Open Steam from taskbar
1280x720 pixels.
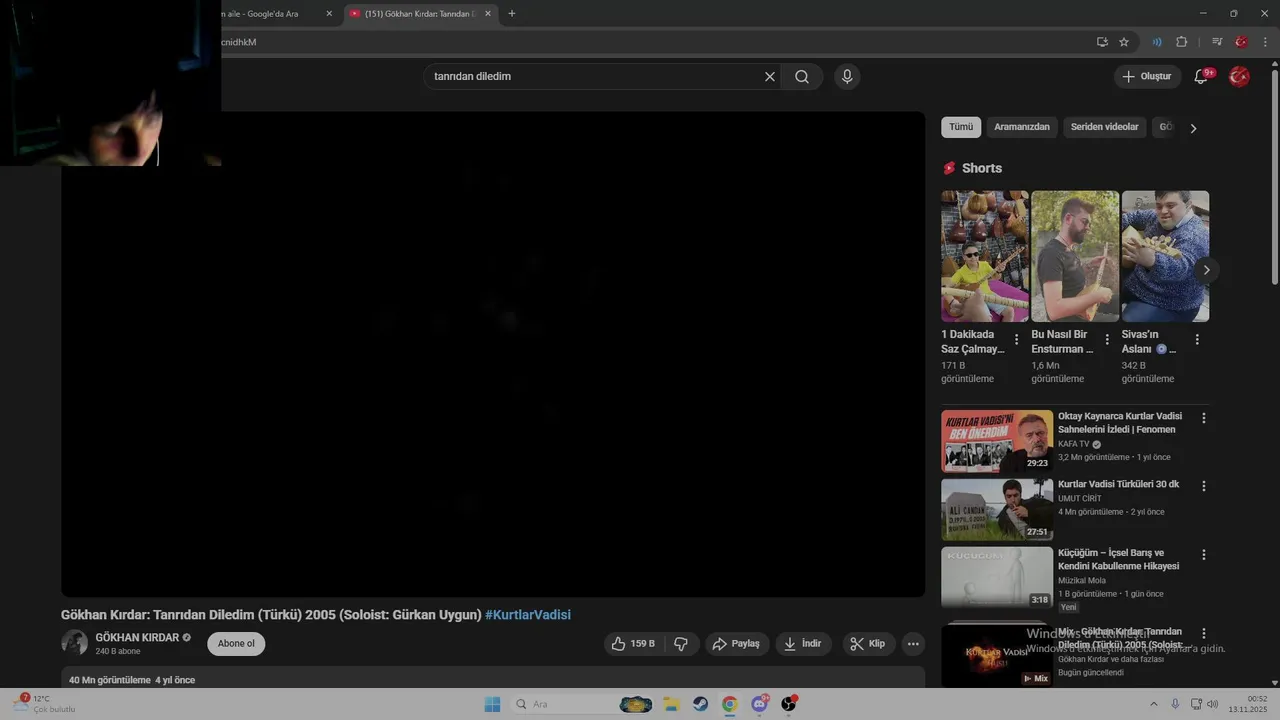tap(701, 704)
